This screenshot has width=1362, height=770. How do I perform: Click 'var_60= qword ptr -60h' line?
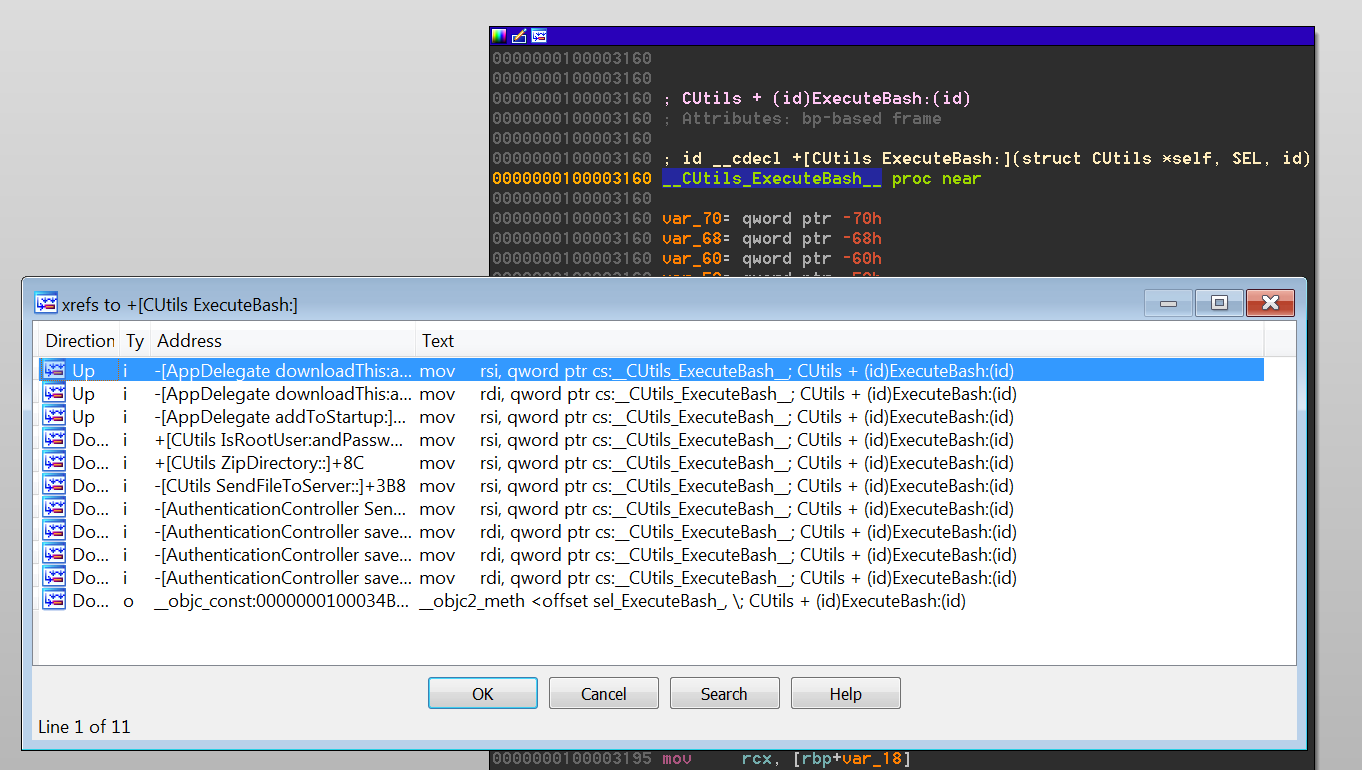(x=771, y=258)
